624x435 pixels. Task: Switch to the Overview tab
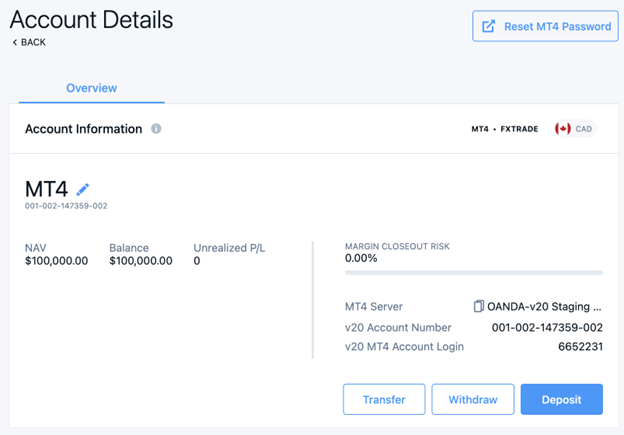[x=91, y=88]
